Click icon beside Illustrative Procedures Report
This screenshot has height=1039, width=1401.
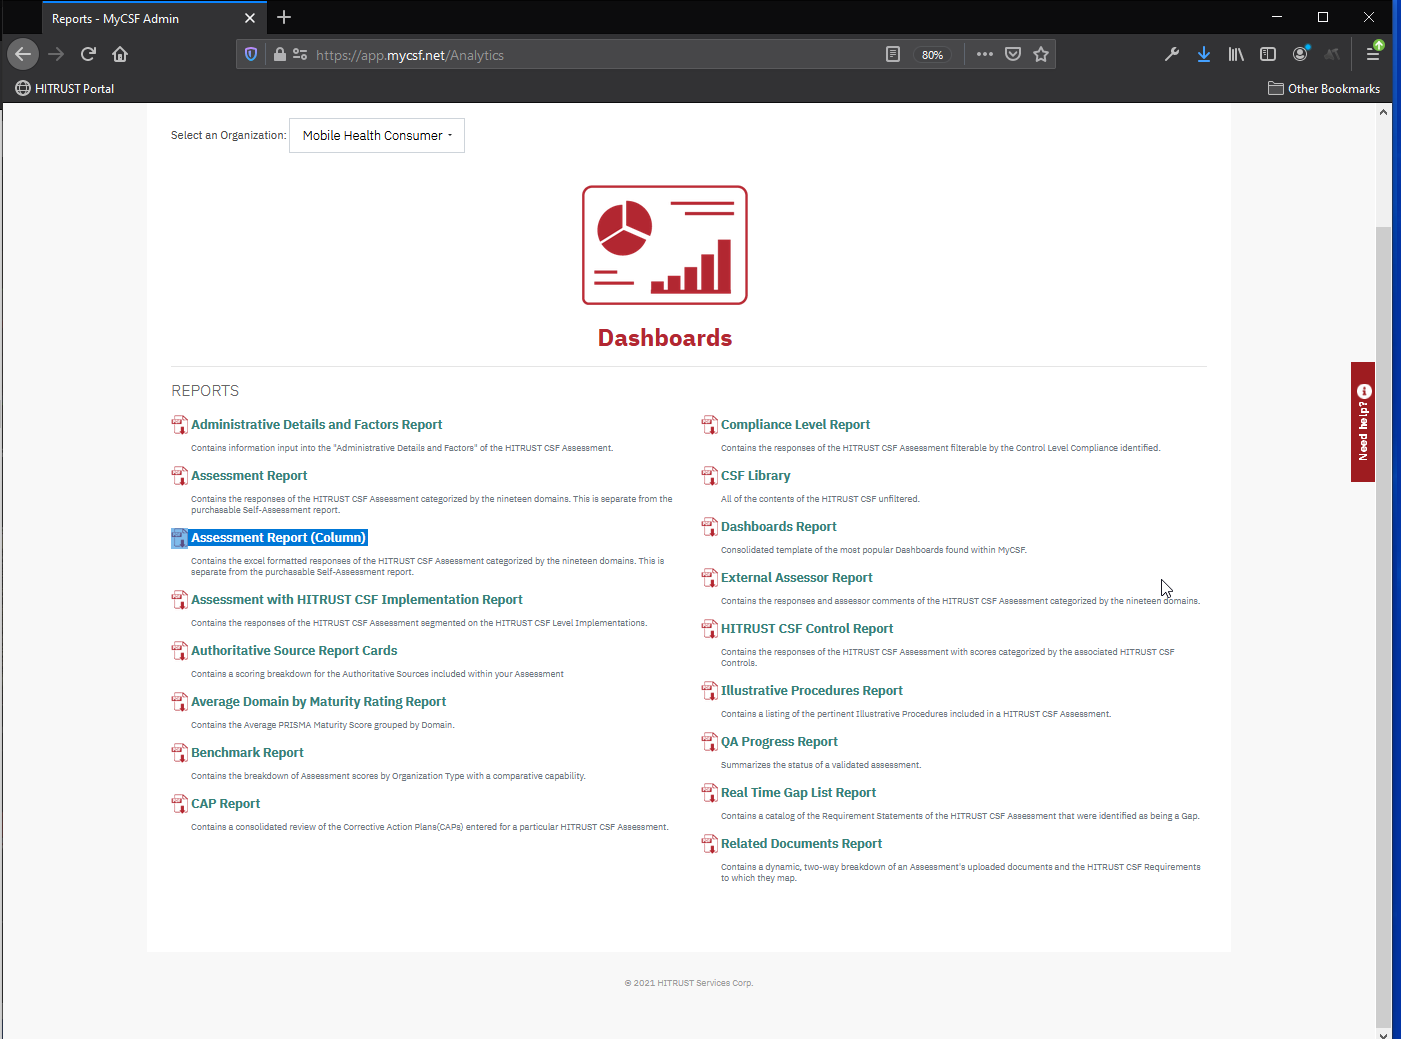[x=710, y=691]
